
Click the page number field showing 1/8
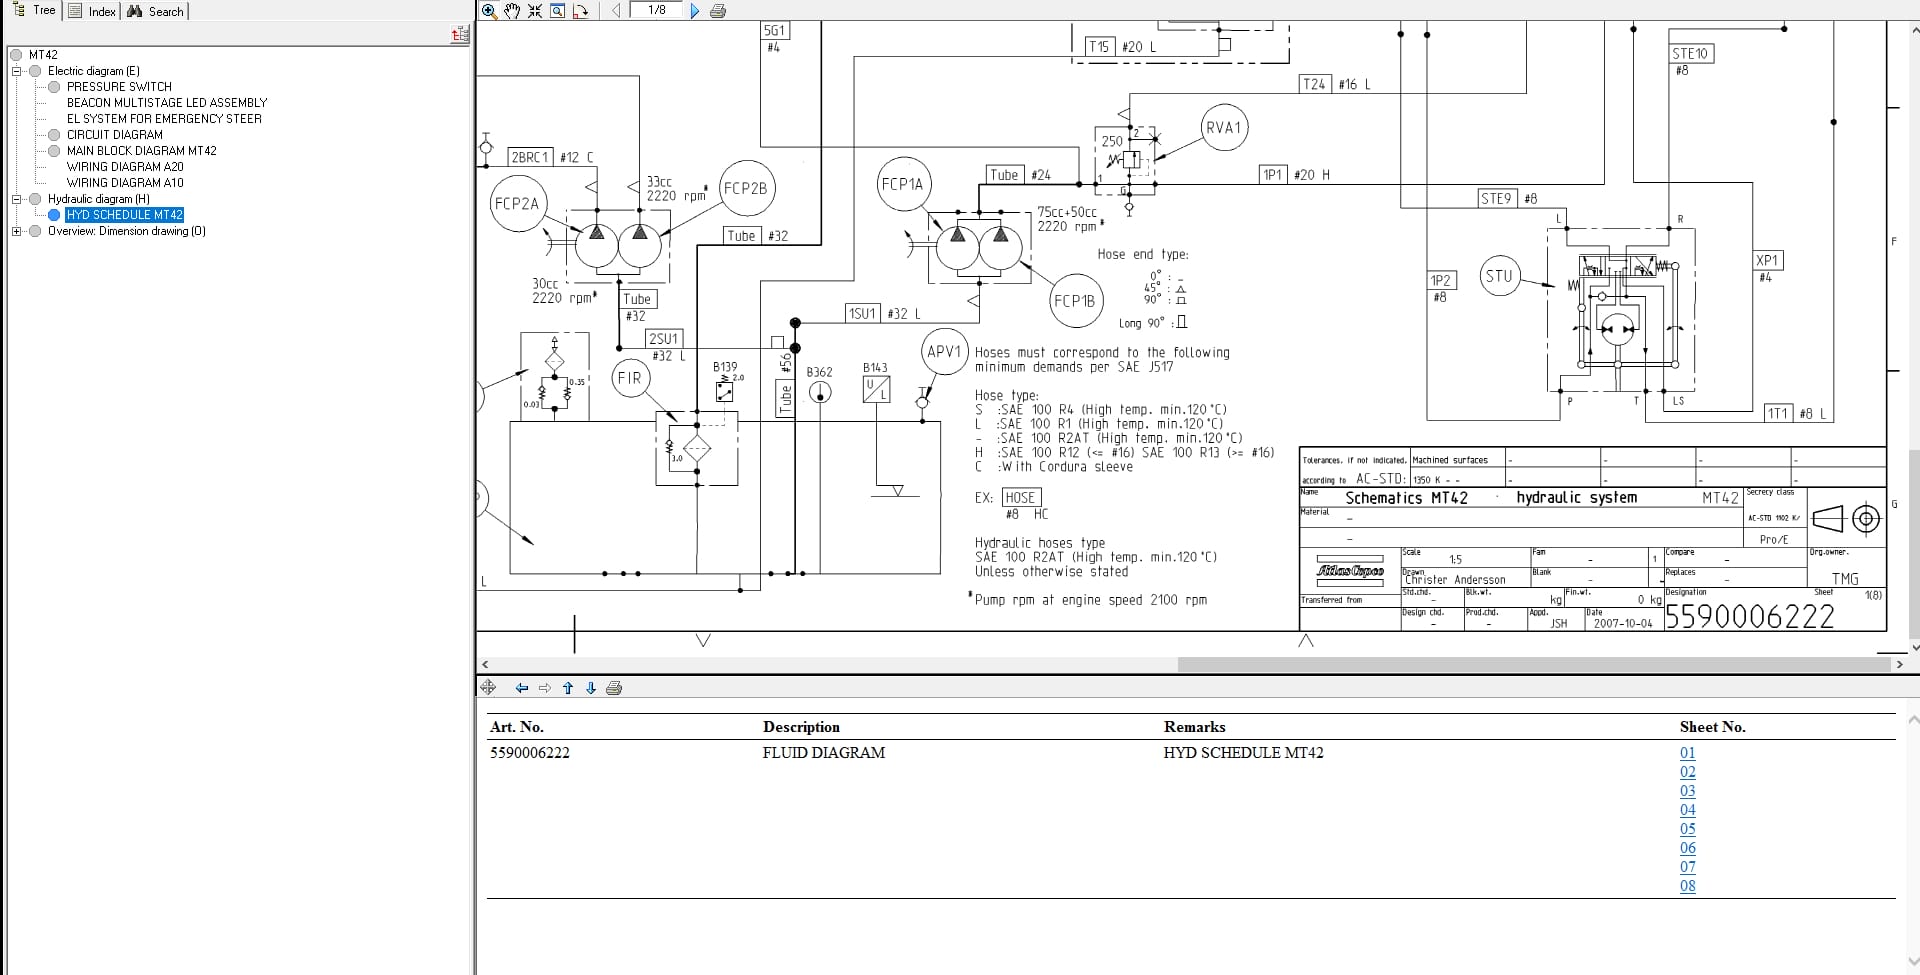(x=656, y=10)
